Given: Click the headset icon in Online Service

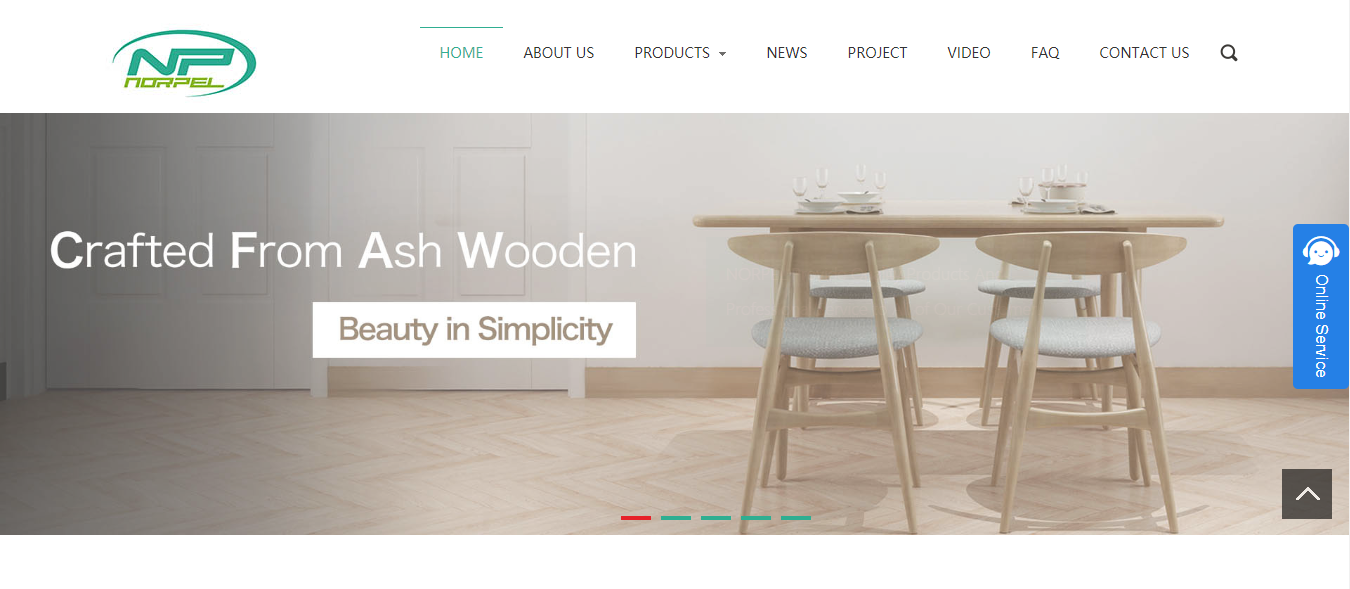Looking at the screenshot, I should click(1321, 250).
